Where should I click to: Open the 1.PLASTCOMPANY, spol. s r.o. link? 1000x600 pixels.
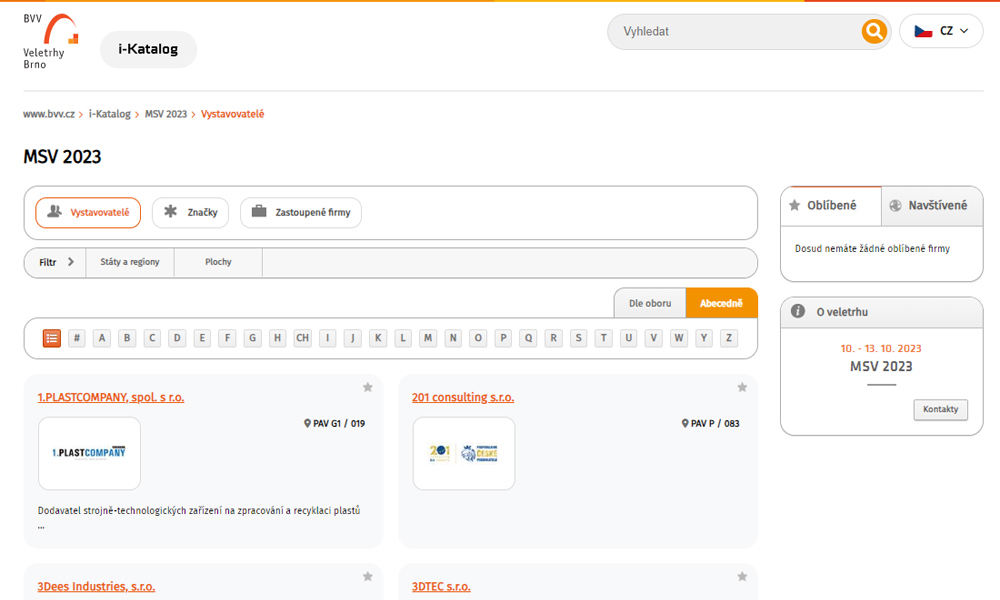tap(111, 397)
